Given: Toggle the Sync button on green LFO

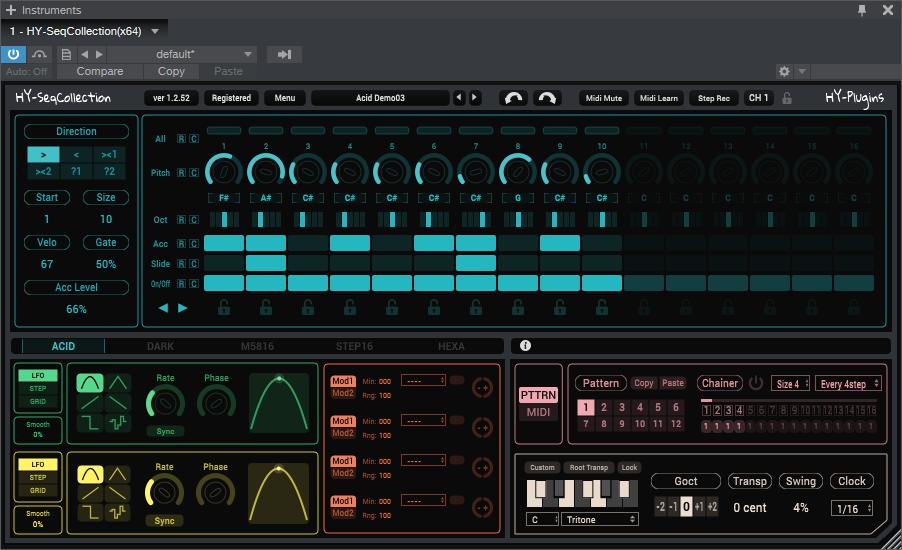Looking at the screenshot, I should click(165, 431).
